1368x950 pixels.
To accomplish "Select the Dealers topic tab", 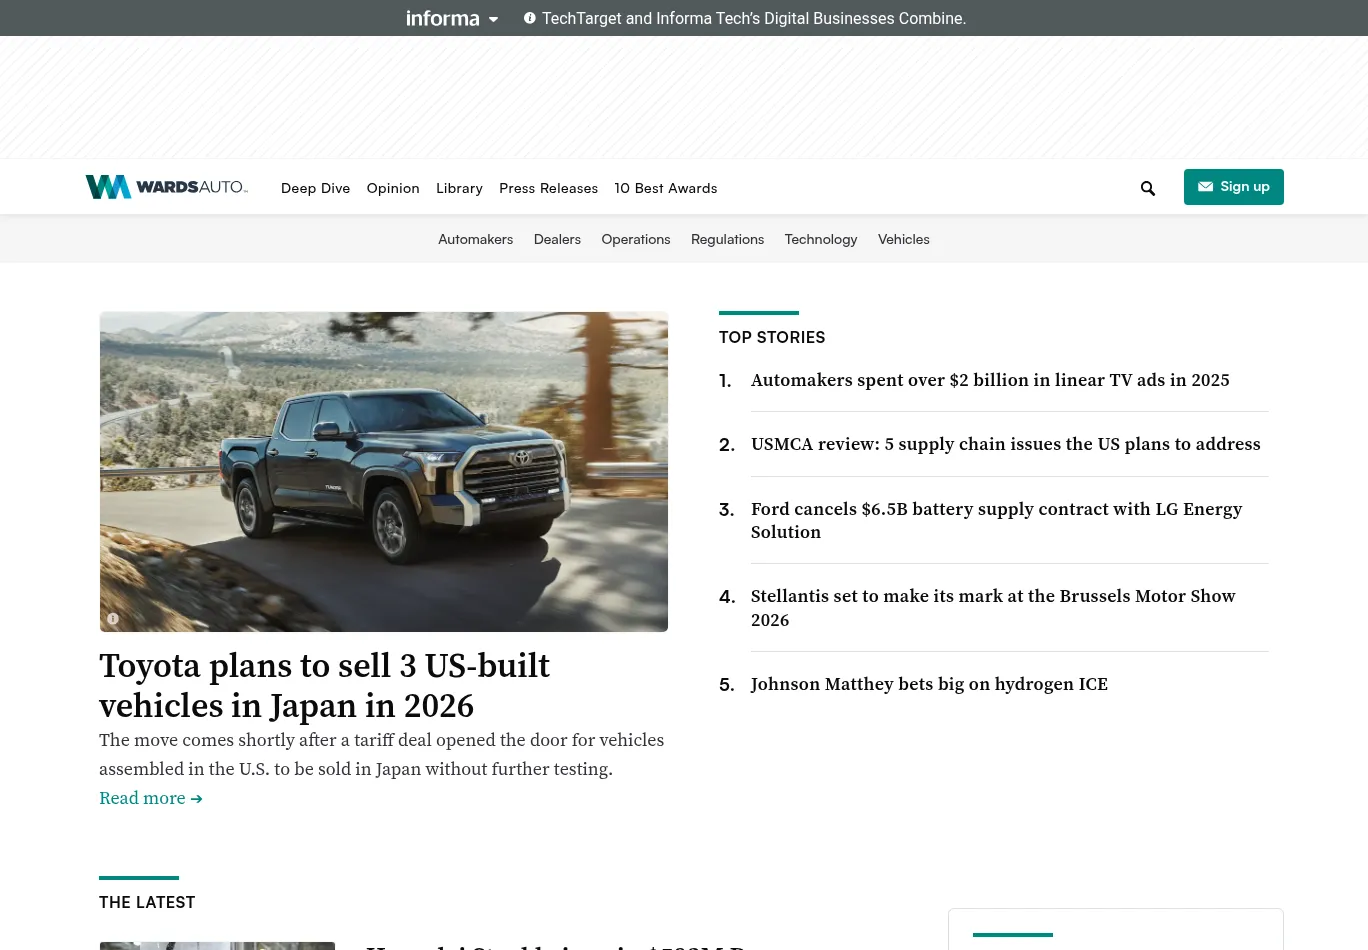I will [x=557, y=239].
